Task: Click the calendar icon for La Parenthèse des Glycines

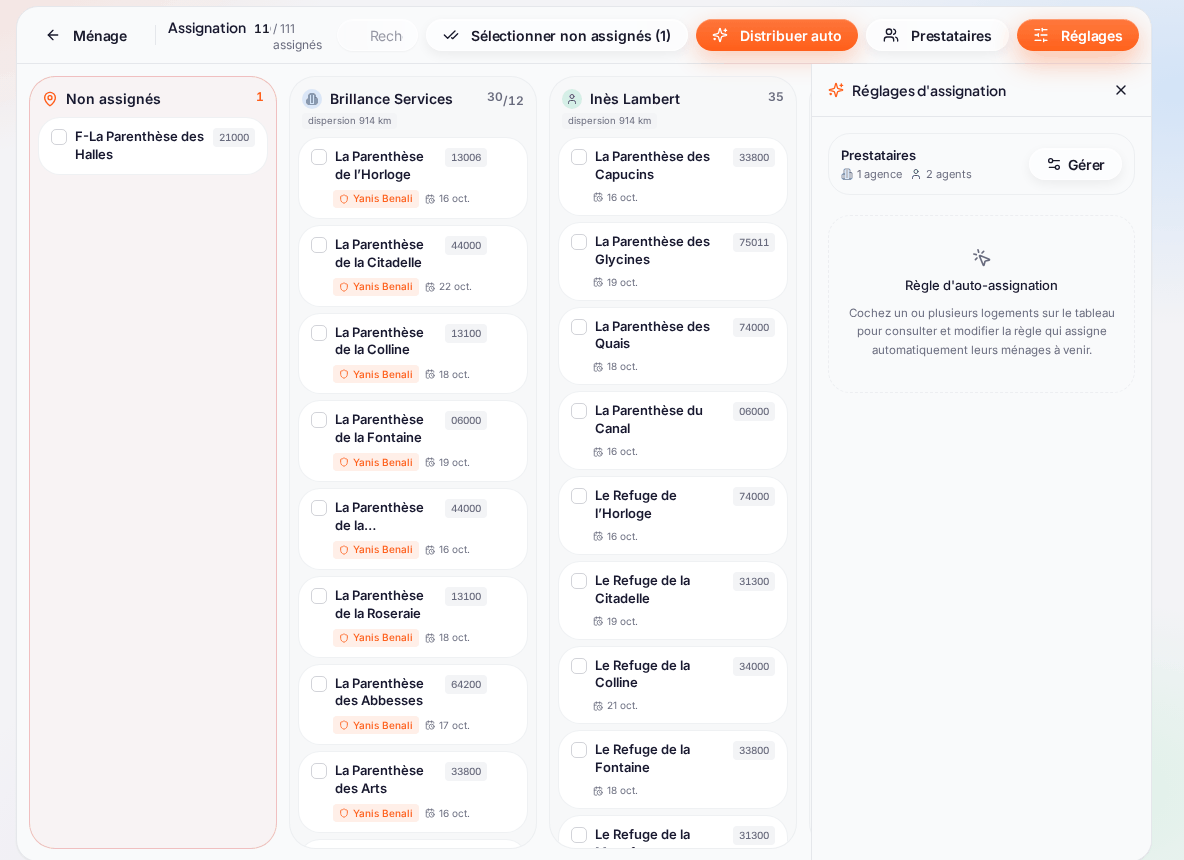Action: 598,282
